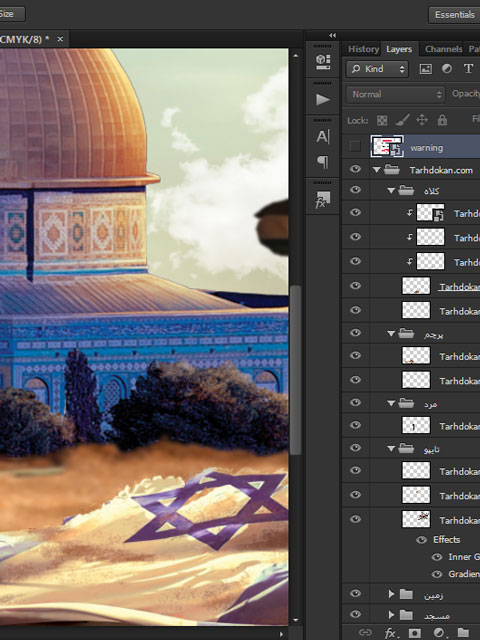The width and height of the screenshot is (480, 640).
Task: Collapse the Tarhdokan.com group
Action: [376, 170]
